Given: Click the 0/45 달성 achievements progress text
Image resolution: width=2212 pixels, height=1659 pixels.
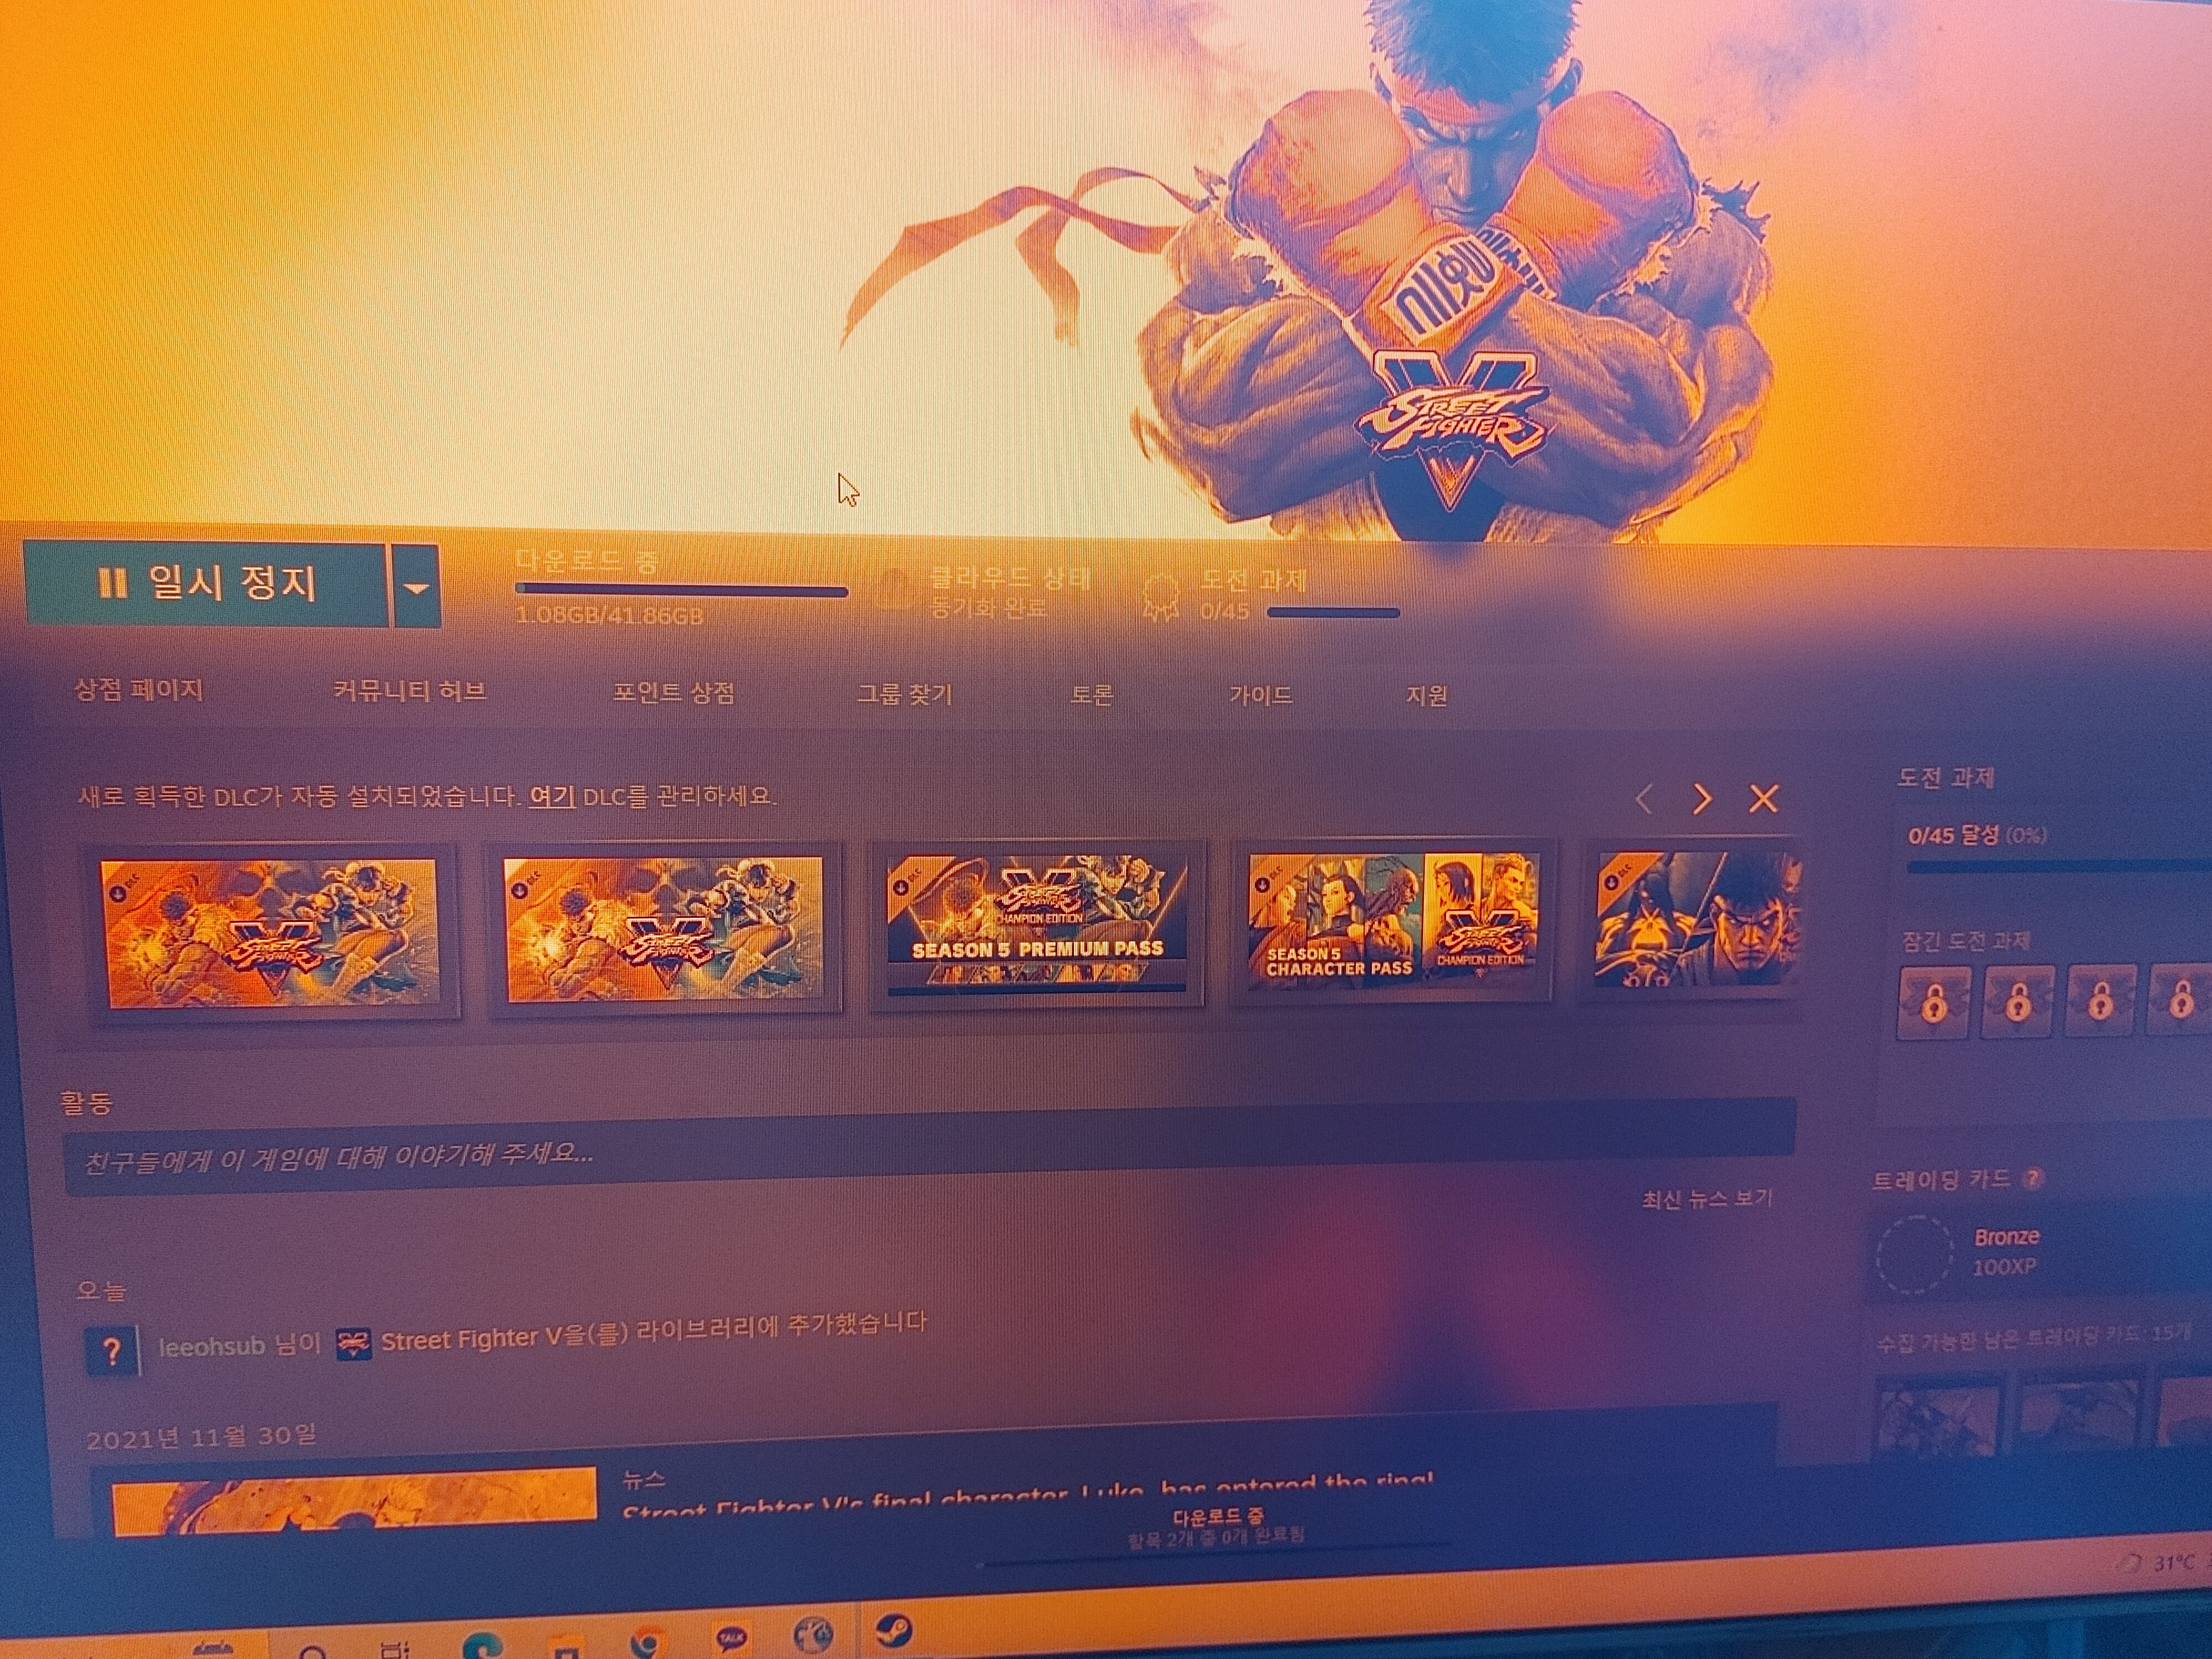Looking at the screenshot, I should (1977, 835).
